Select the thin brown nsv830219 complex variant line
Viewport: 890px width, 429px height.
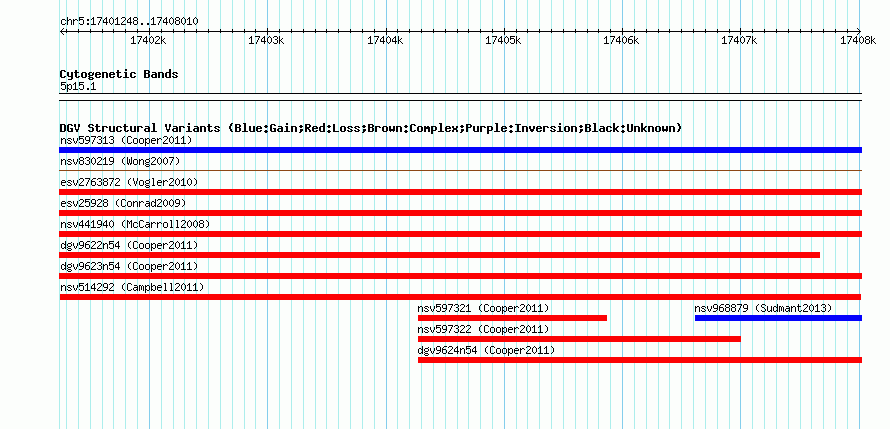[460, 170]
